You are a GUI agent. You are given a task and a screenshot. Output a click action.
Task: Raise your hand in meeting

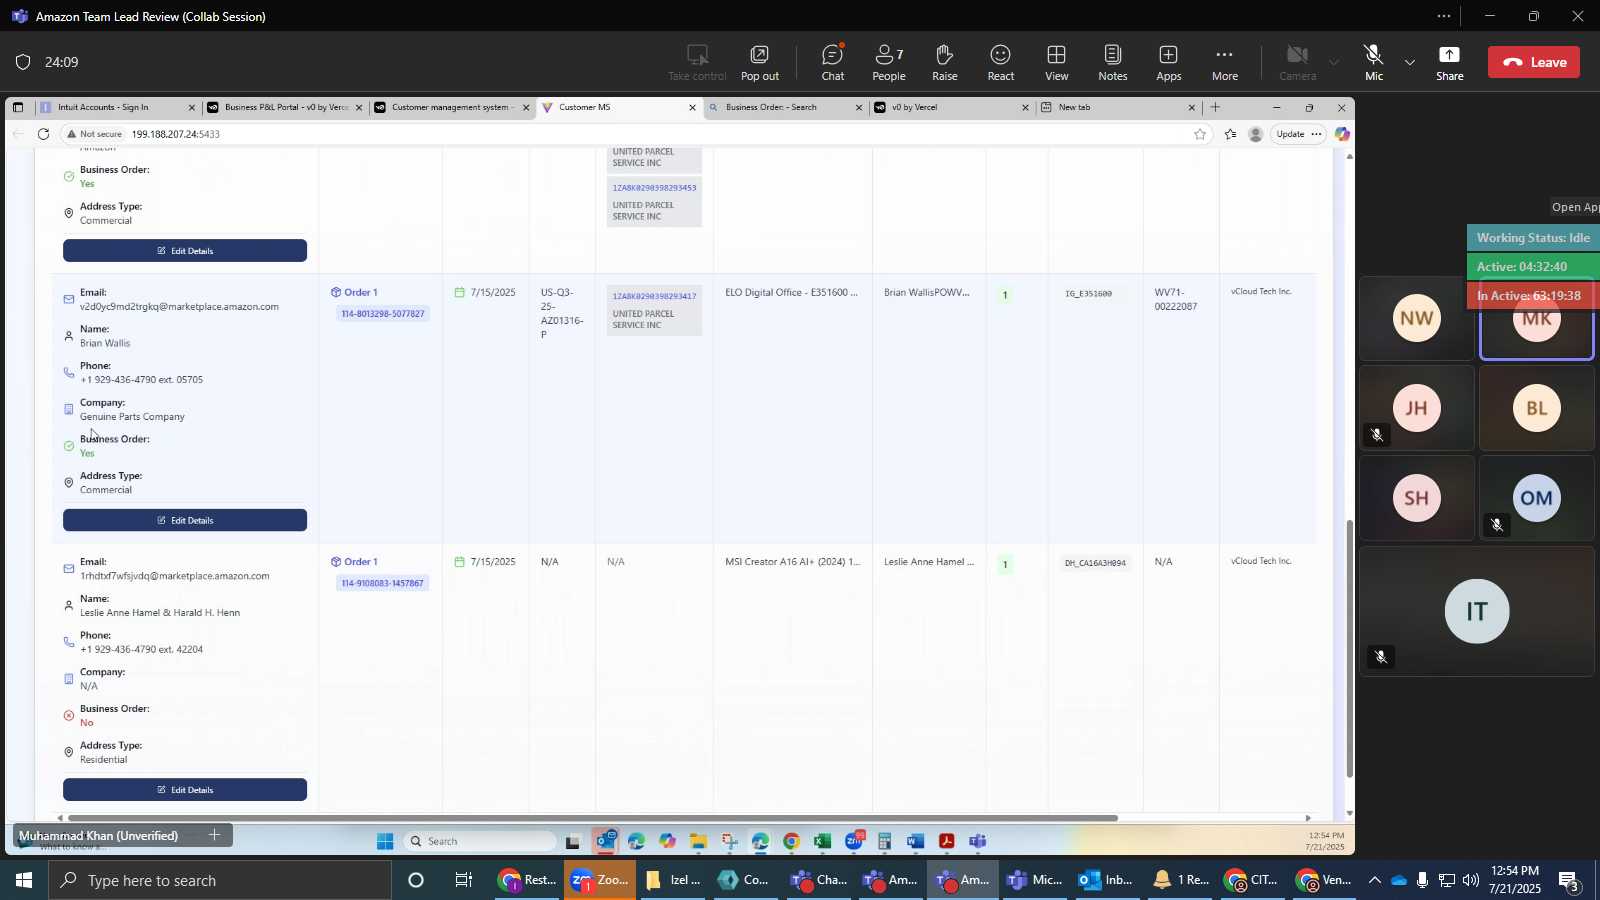(944, 62)
